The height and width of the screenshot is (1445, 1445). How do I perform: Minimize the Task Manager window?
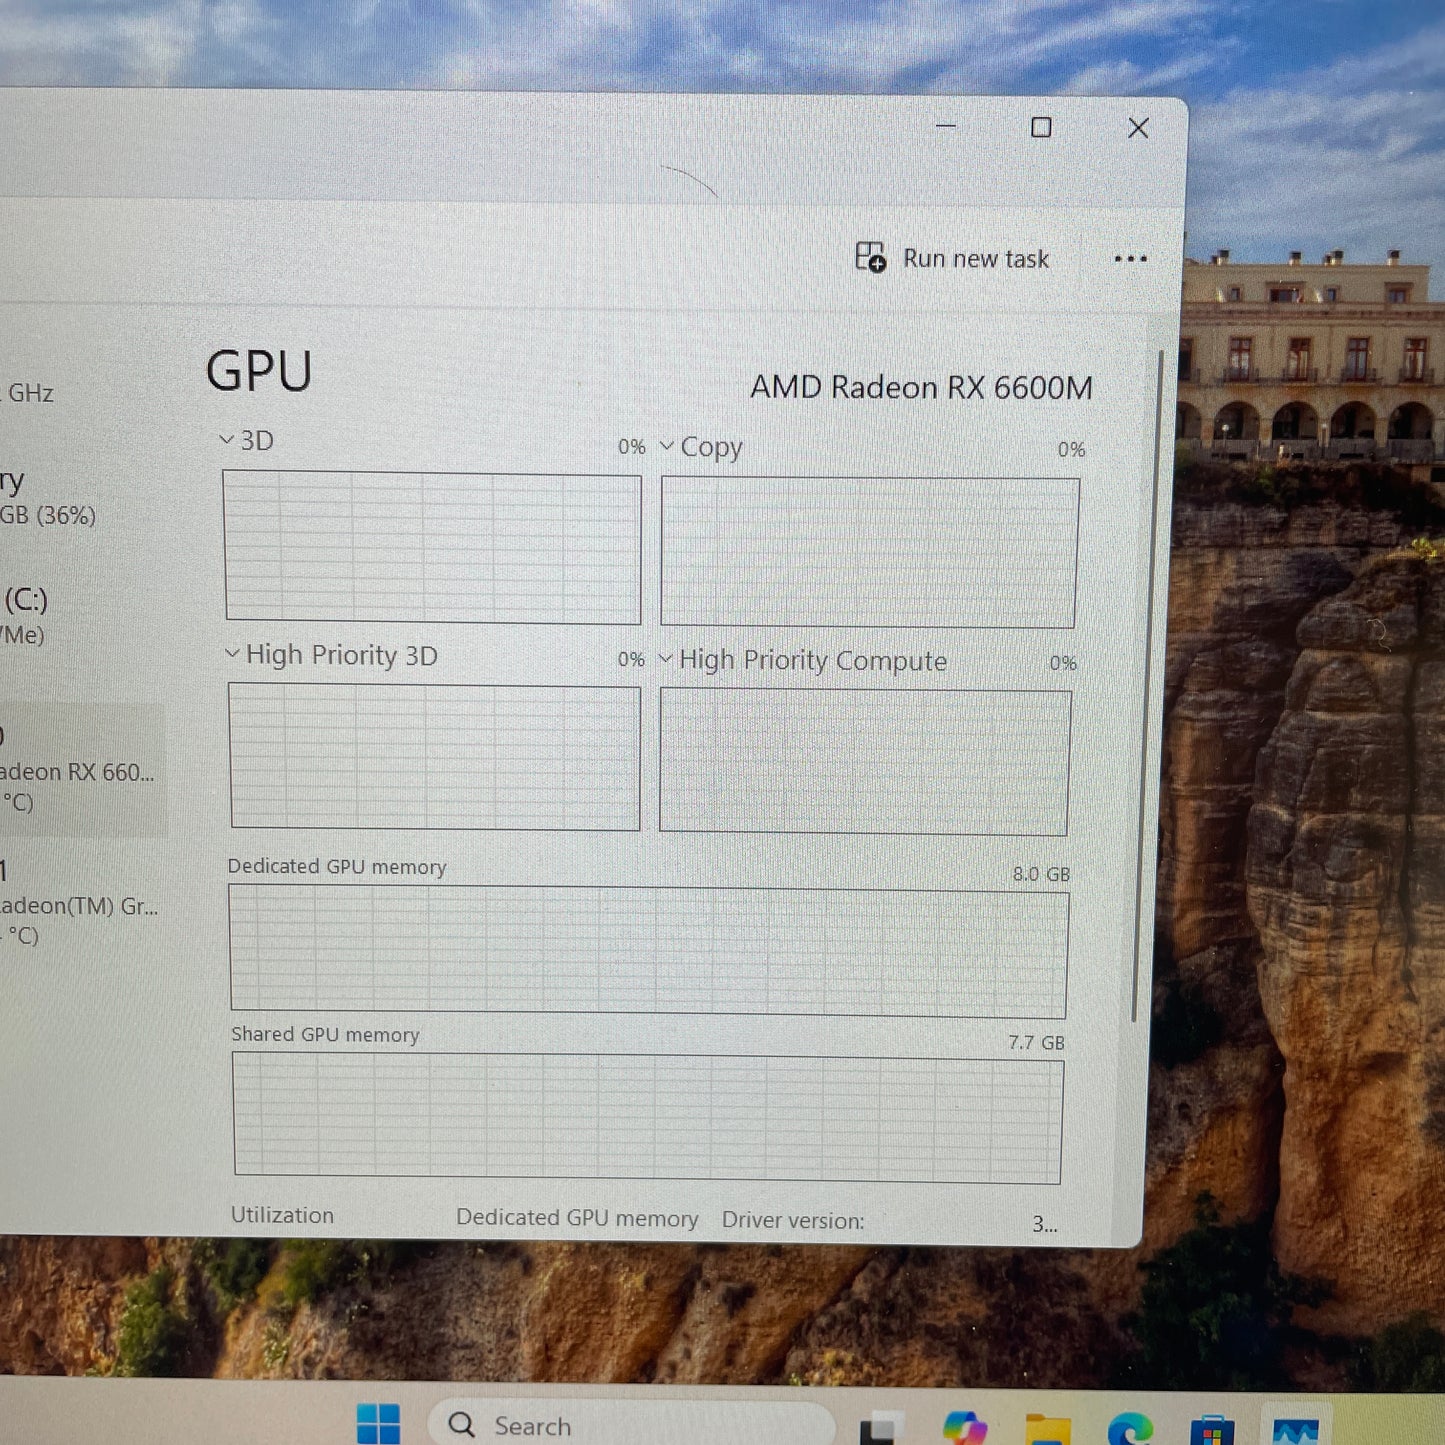tap(946, 126)
